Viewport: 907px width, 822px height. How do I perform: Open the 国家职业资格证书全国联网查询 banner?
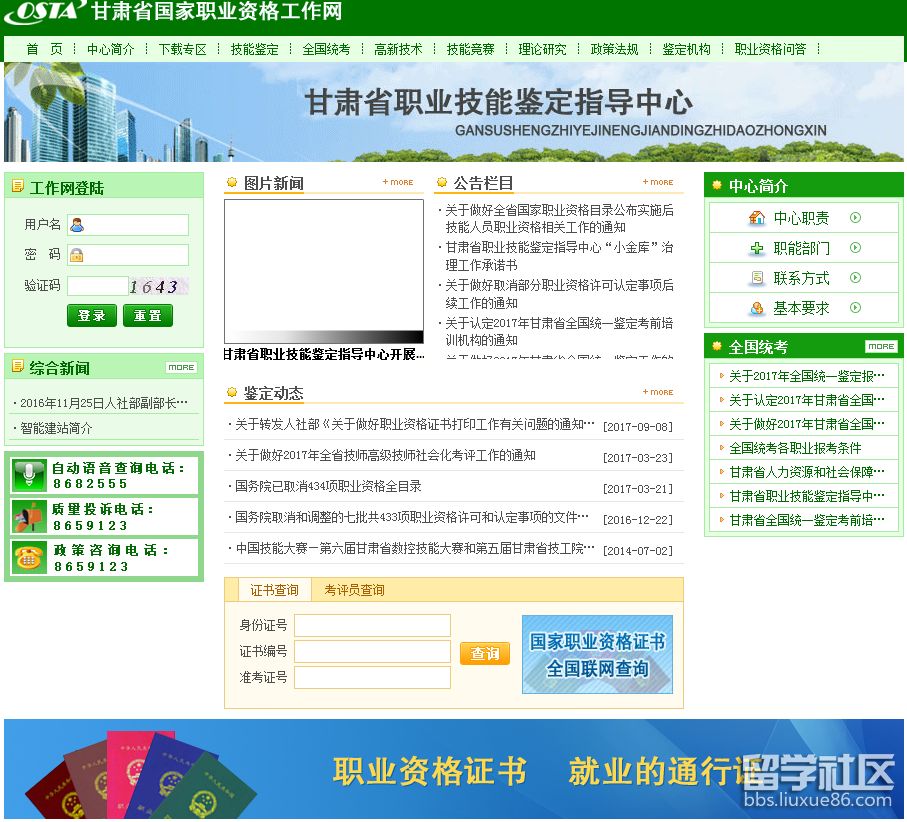click(x=598, y=654)
